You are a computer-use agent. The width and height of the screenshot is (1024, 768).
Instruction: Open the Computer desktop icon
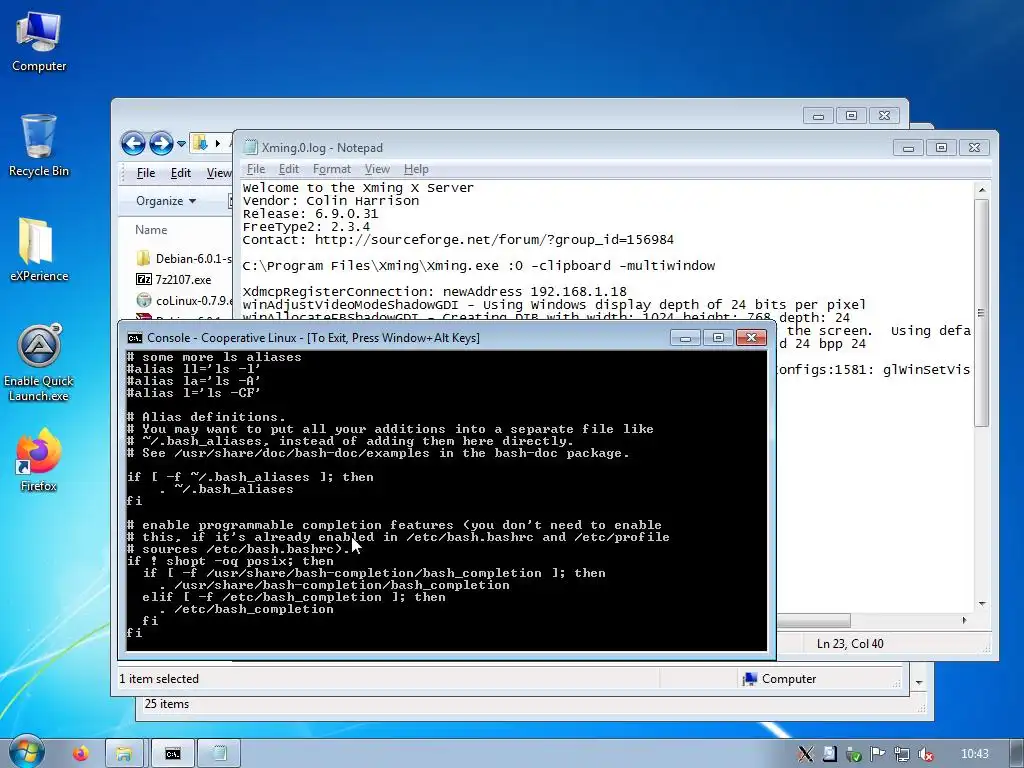point(39,41)
